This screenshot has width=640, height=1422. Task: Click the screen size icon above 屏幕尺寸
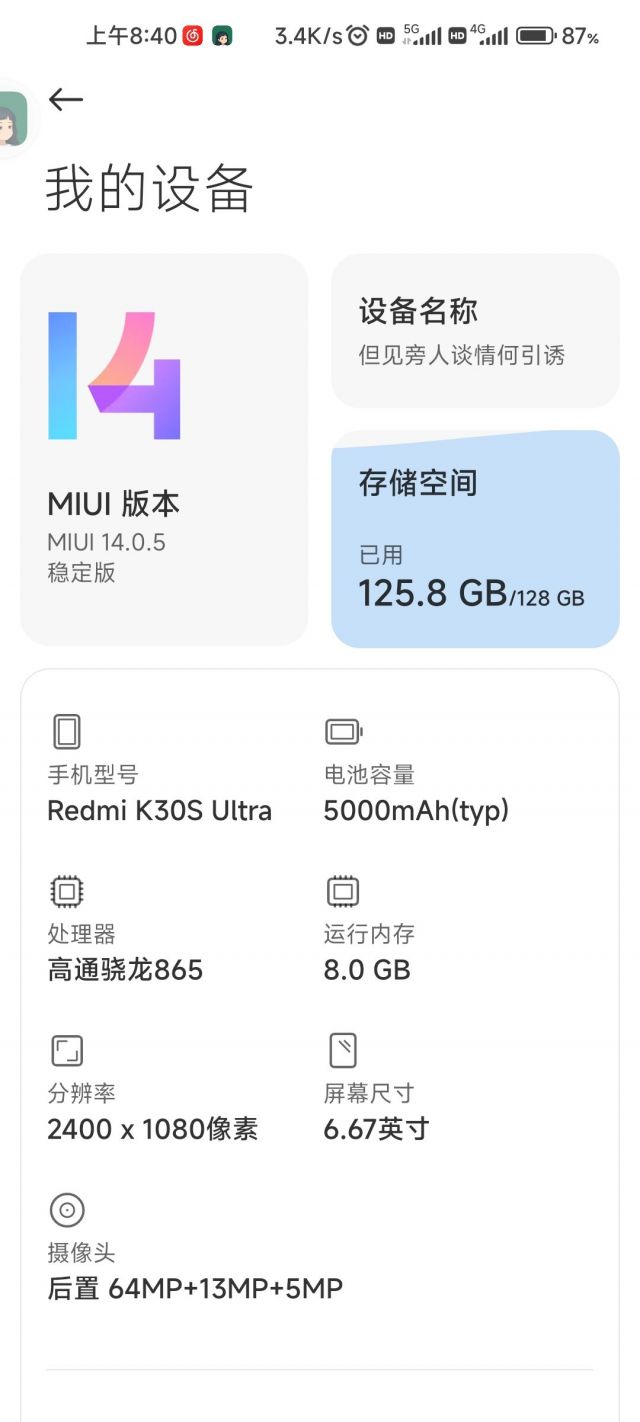[341, 1050]
